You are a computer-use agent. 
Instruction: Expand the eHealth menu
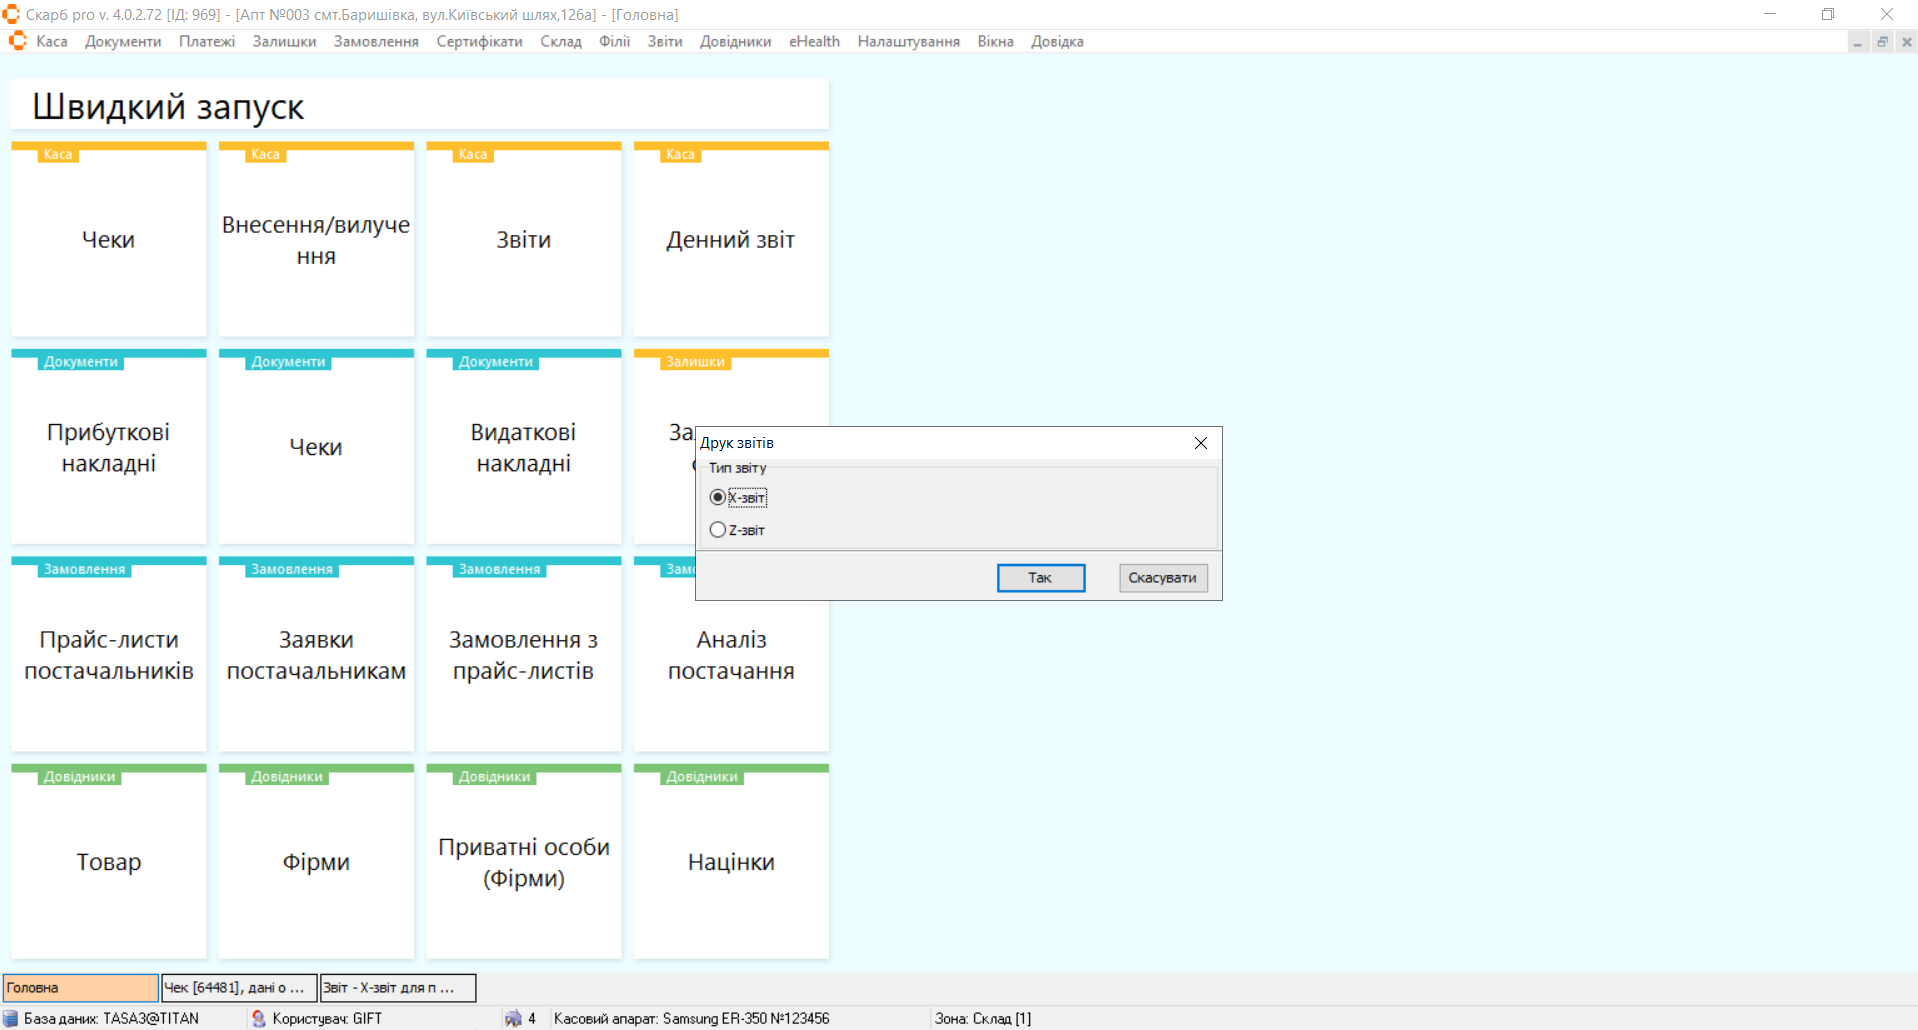(x=814, y=41)
